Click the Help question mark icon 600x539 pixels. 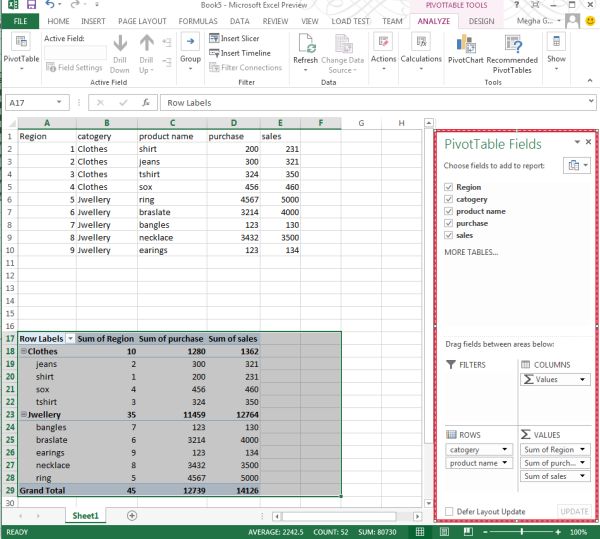[x=517, y=5]
